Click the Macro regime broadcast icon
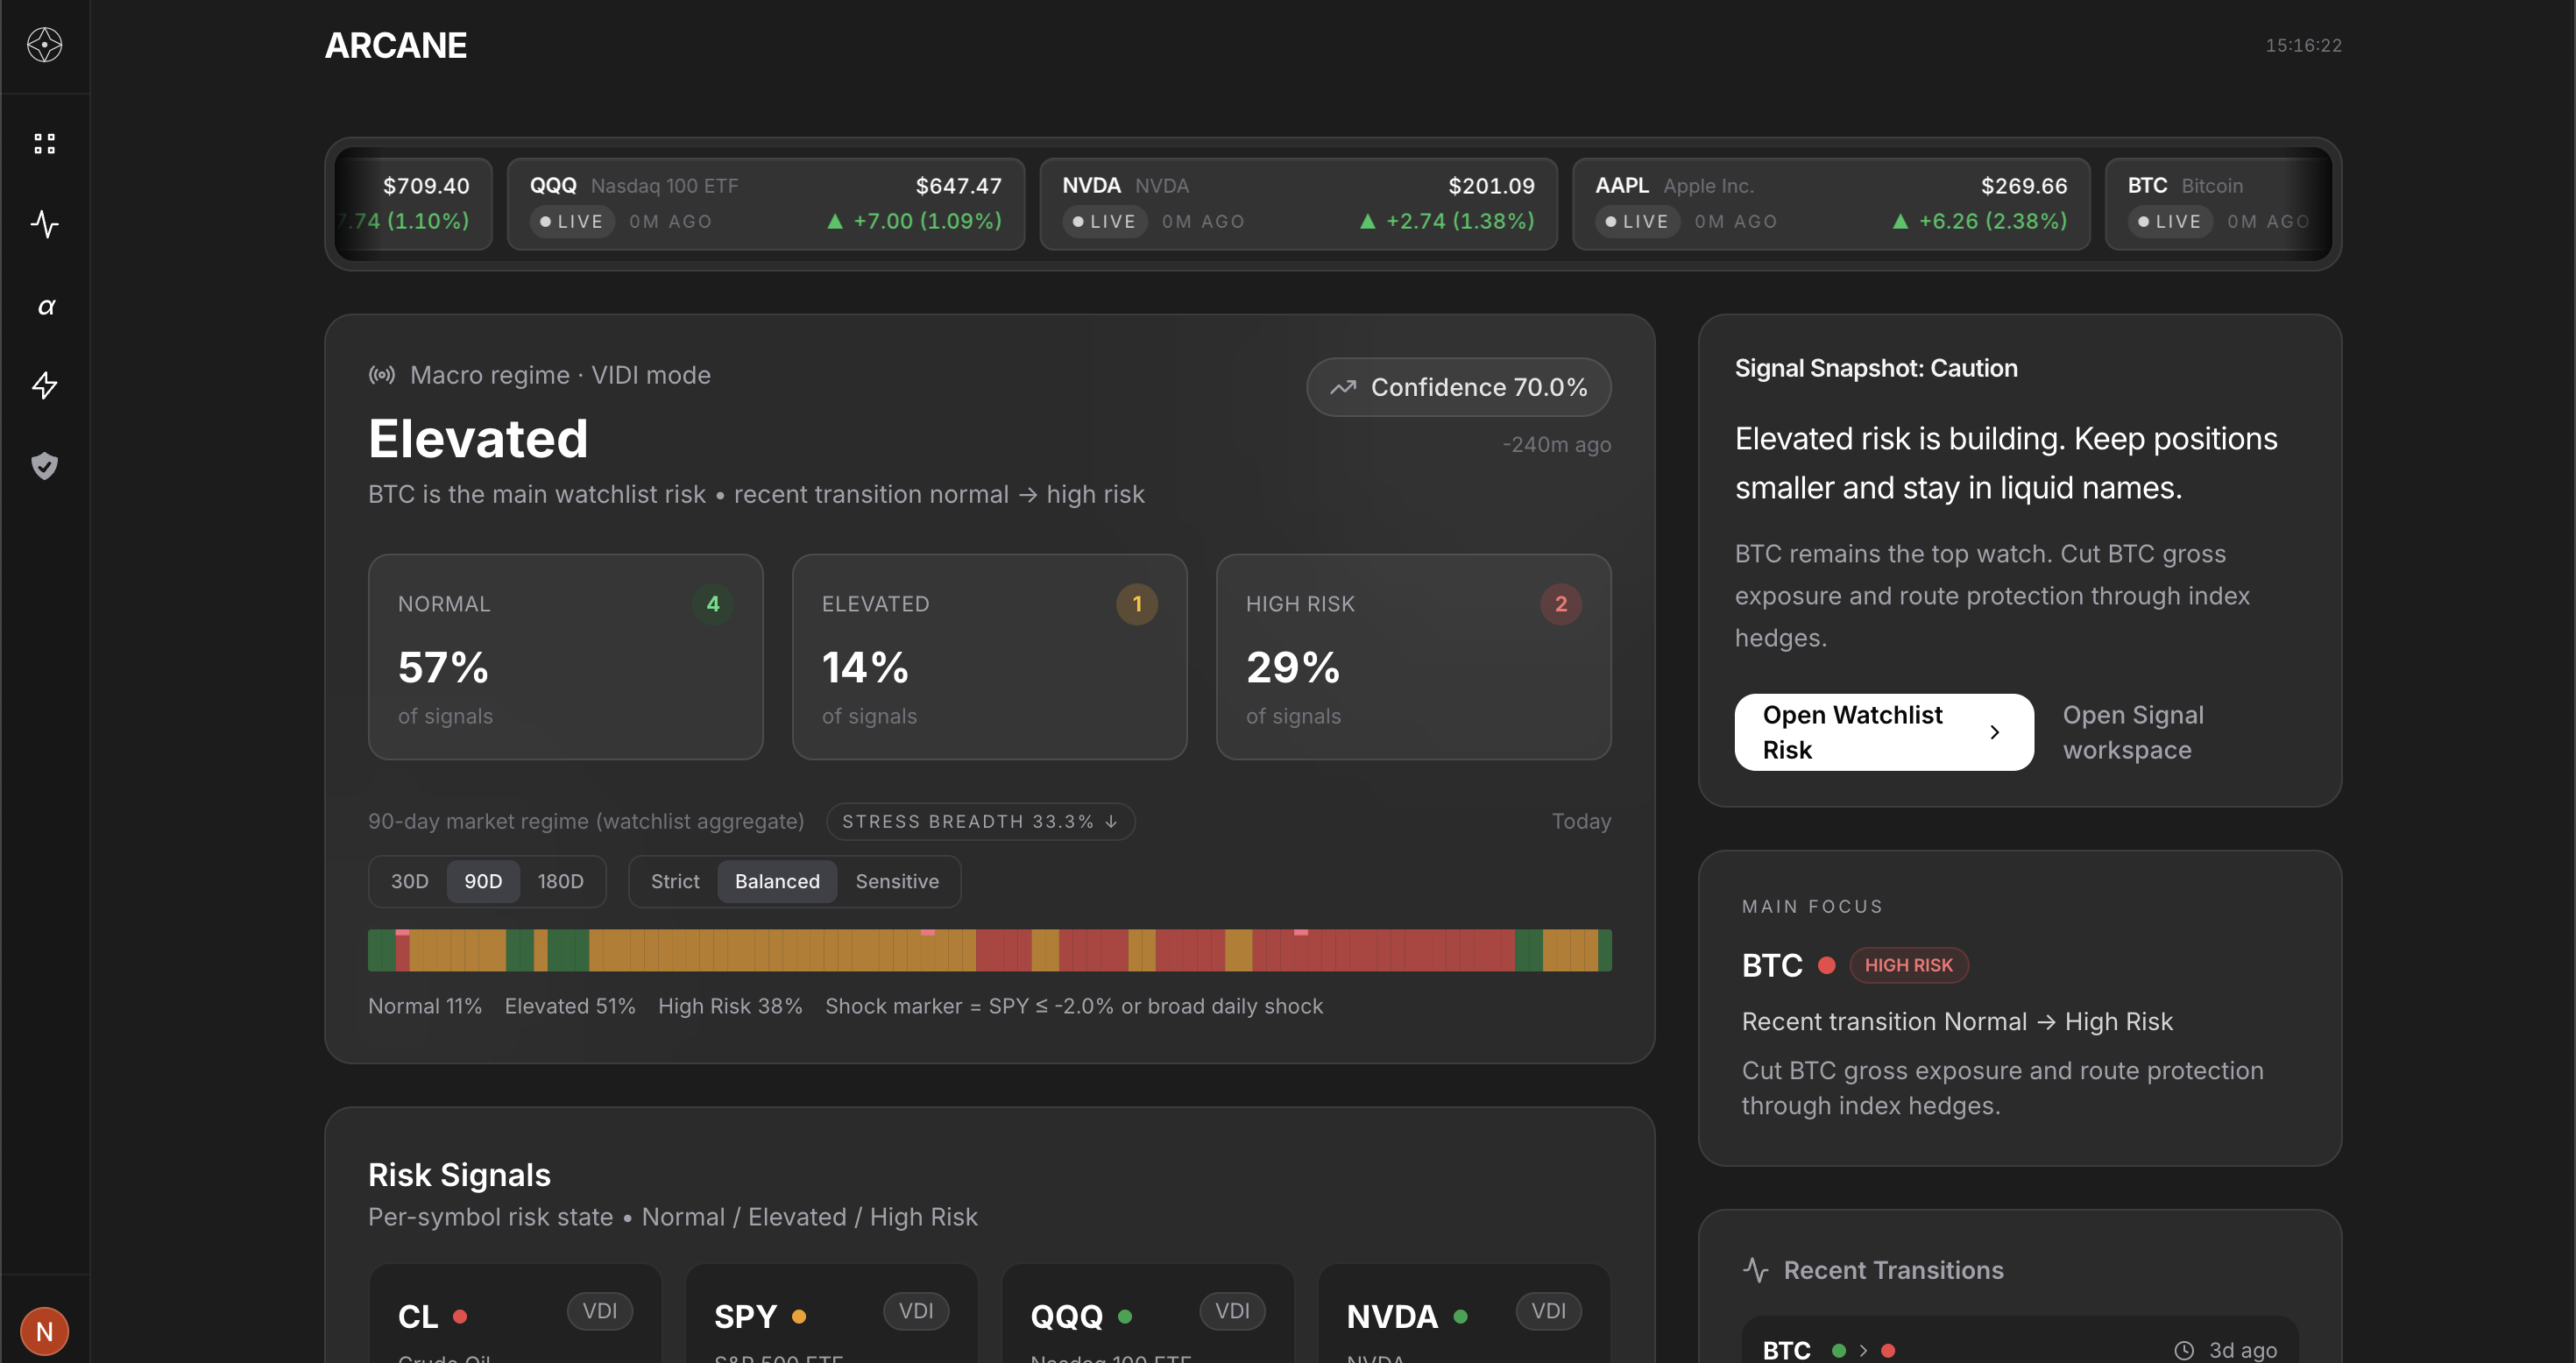 pos(381,375)
